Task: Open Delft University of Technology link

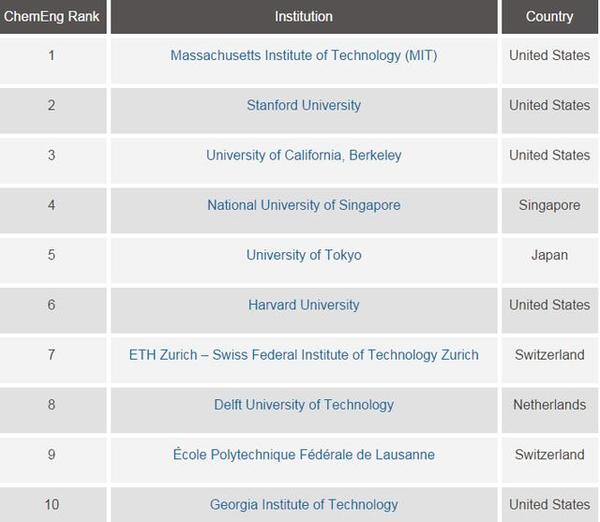Action: 304,405
